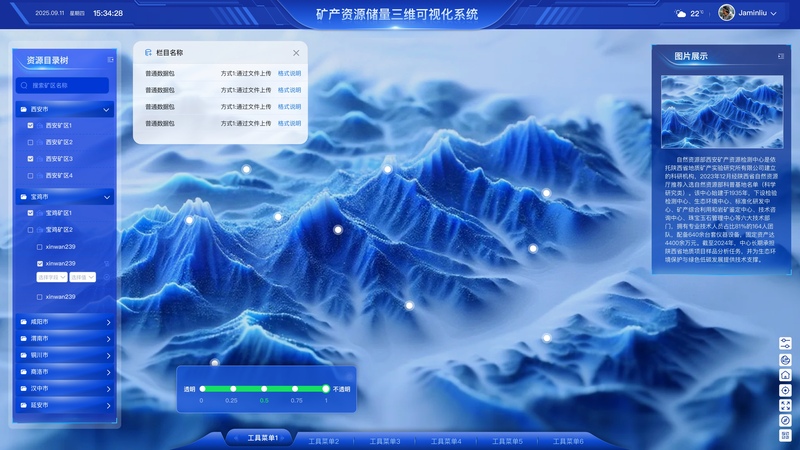The image size is (800, 450).
Task: Switch to 工具菜单1 tab
Action: (x=262, y=438)
